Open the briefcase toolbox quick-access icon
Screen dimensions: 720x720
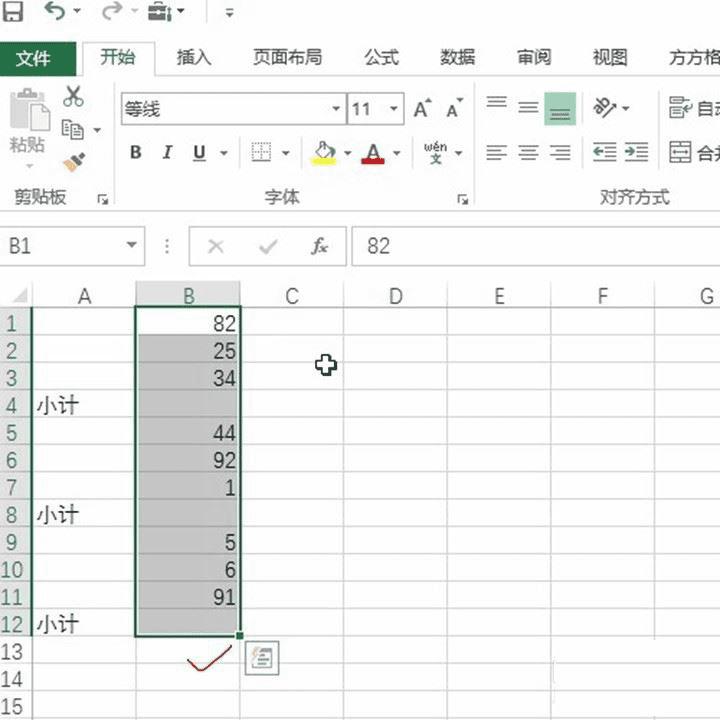pyautogui.click(x=160, y=11)
